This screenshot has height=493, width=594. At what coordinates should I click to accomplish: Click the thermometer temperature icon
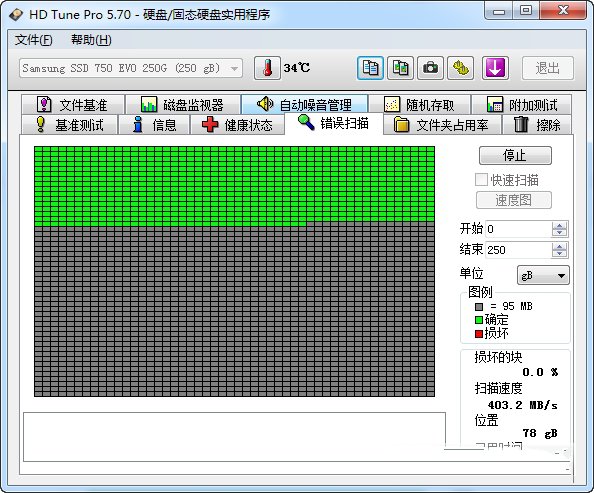click(x=267, y=68)
